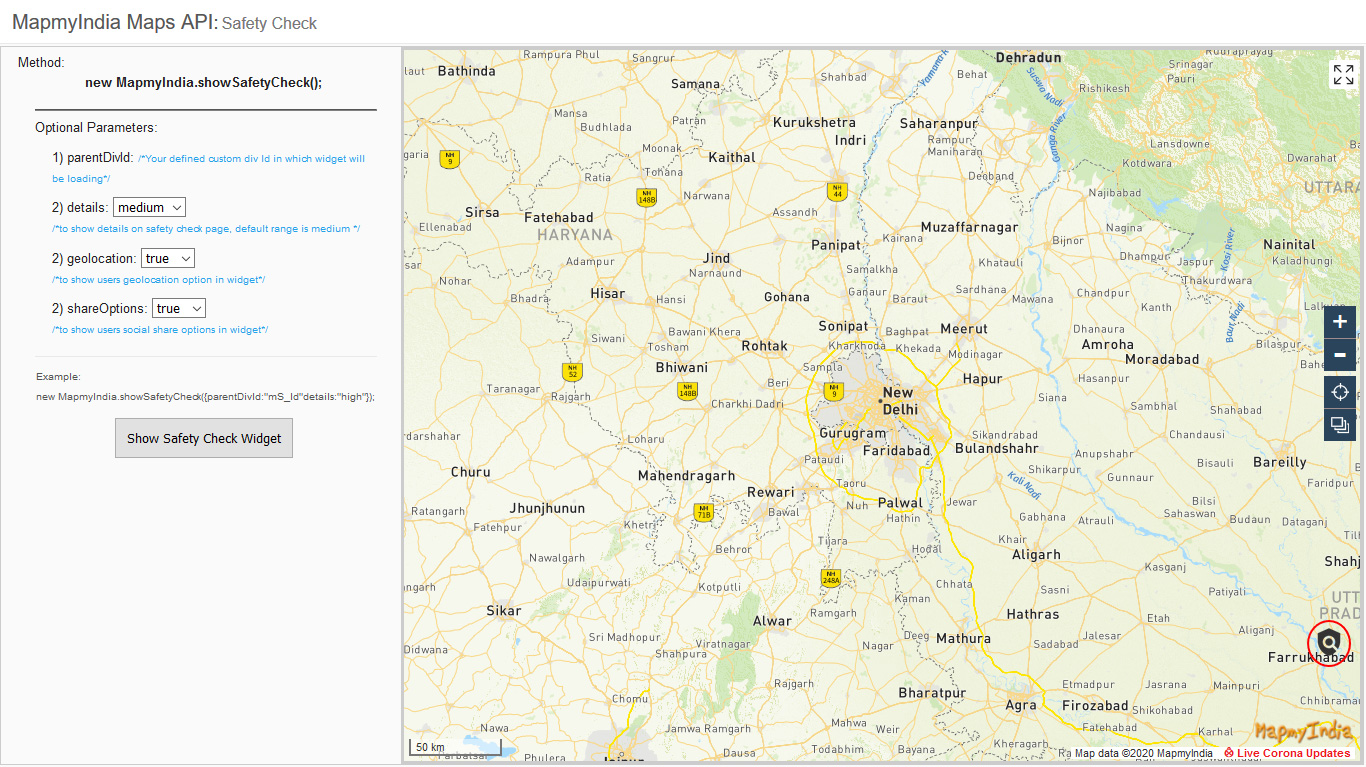This screenshot has width=1366, height=767.
Task: Open the shareOptions dropdown
Action: point(178,308)
